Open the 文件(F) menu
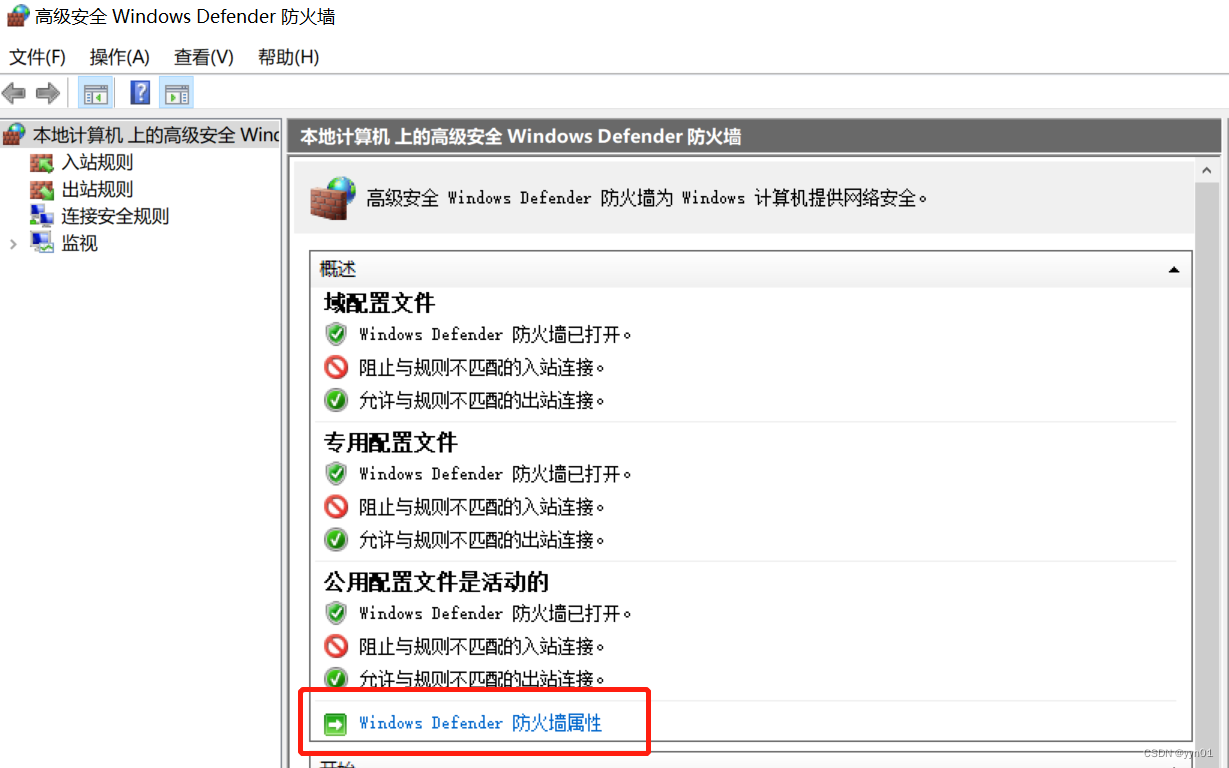This screenshot has width=1229, height=768. point(37,57)
